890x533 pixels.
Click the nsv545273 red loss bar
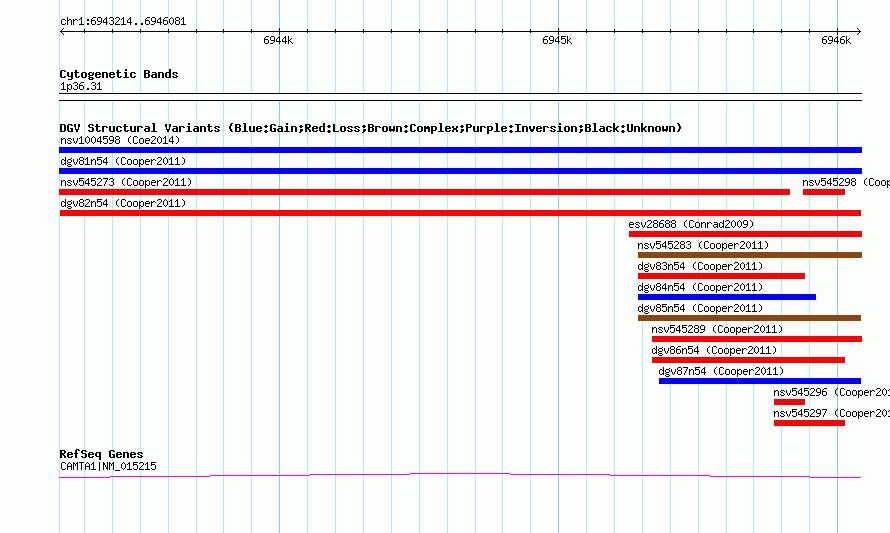425,192
